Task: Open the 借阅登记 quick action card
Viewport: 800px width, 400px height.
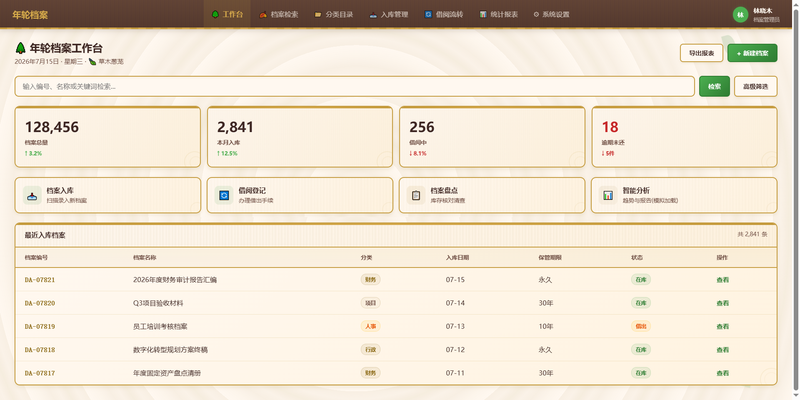Action: 300,195
